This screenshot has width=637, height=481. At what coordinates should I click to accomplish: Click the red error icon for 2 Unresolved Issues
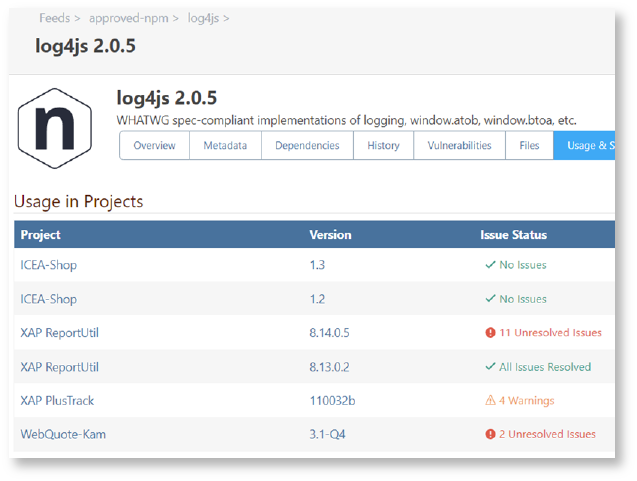(490, 434)
